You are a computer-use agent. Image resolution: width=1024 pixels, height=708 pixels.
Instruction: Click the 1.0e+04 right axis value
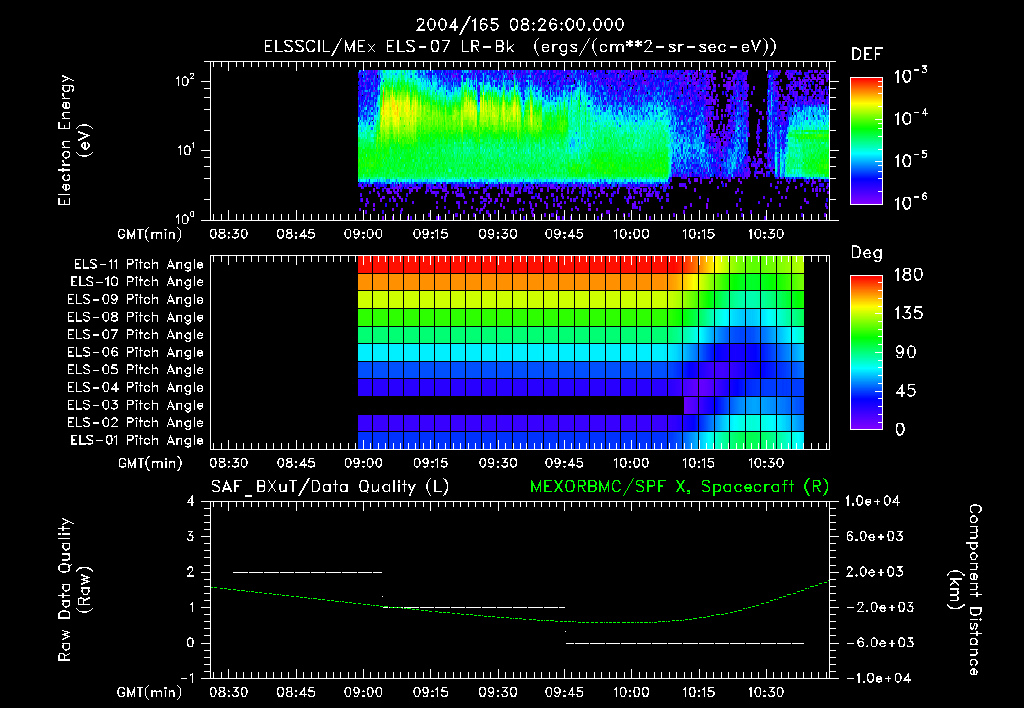pos(872,501)
